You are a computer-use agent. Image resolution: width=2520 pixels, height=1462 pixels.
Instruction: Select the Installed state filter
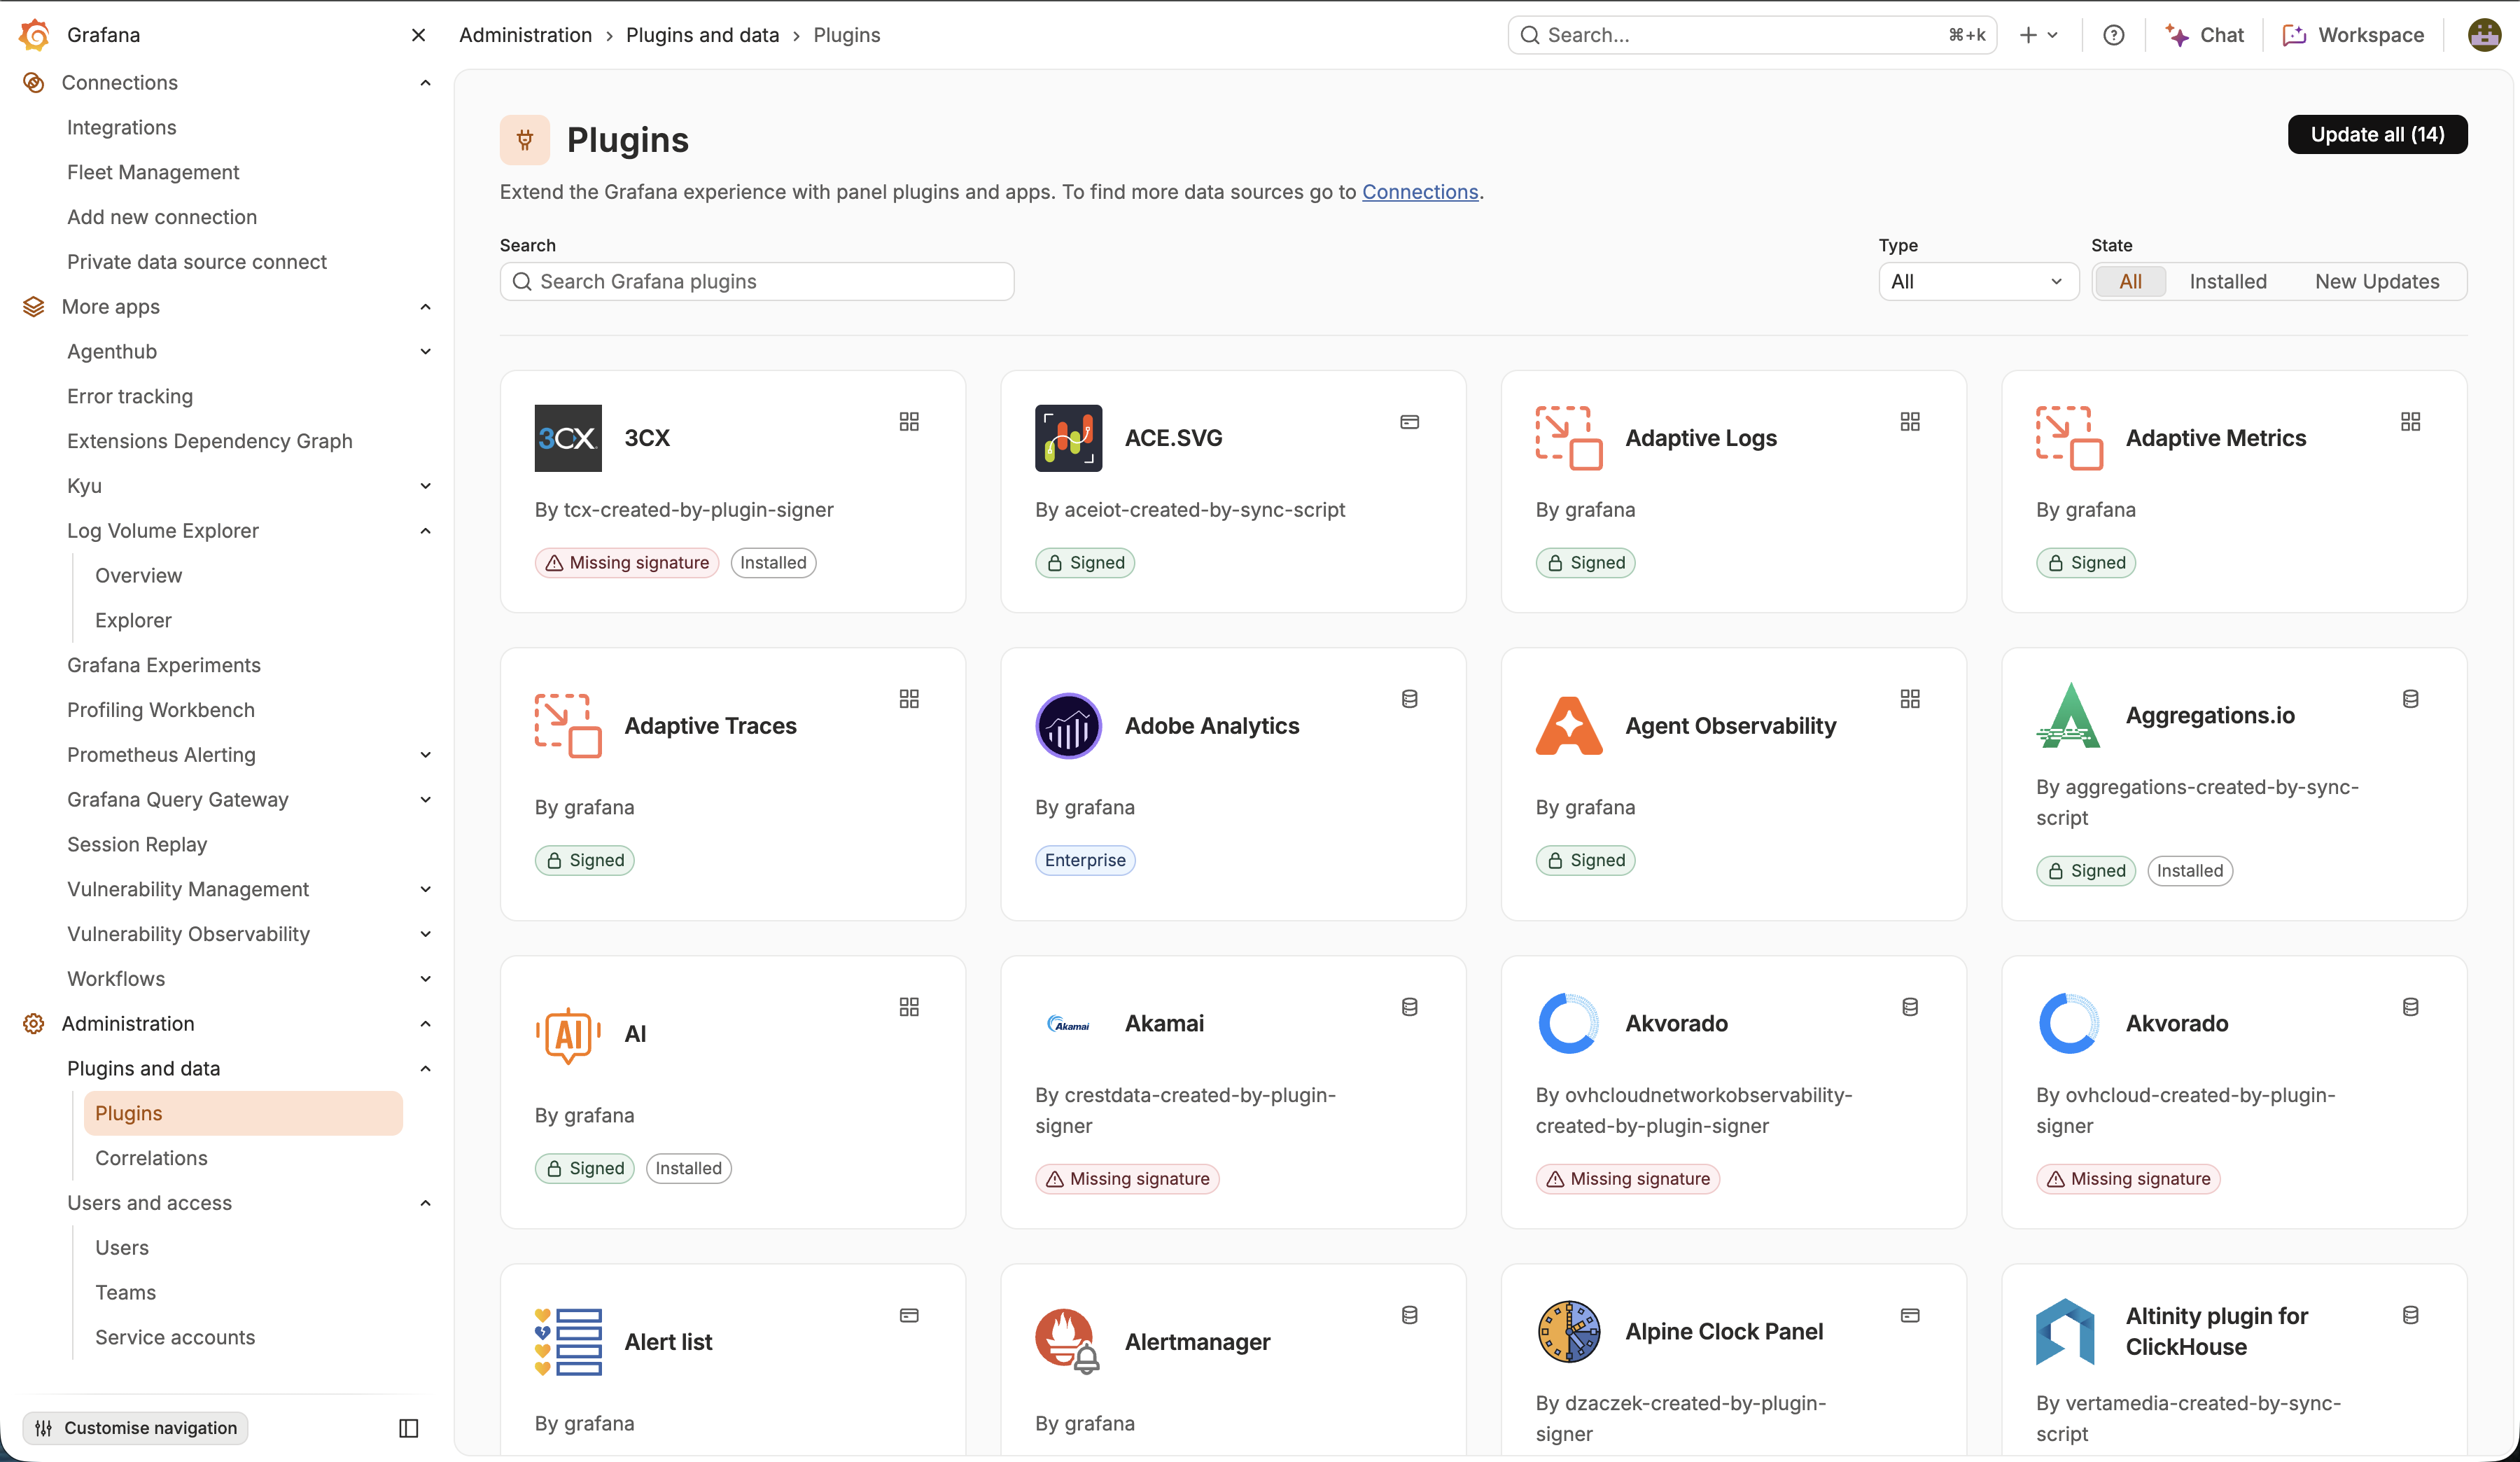2228,281
